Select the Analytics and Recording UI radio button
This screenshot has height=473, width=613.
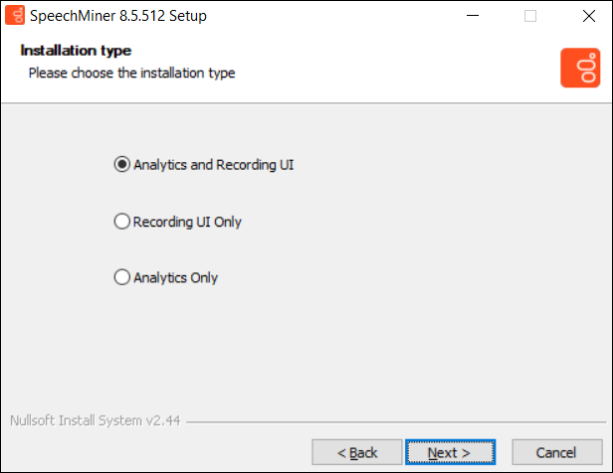122,164
